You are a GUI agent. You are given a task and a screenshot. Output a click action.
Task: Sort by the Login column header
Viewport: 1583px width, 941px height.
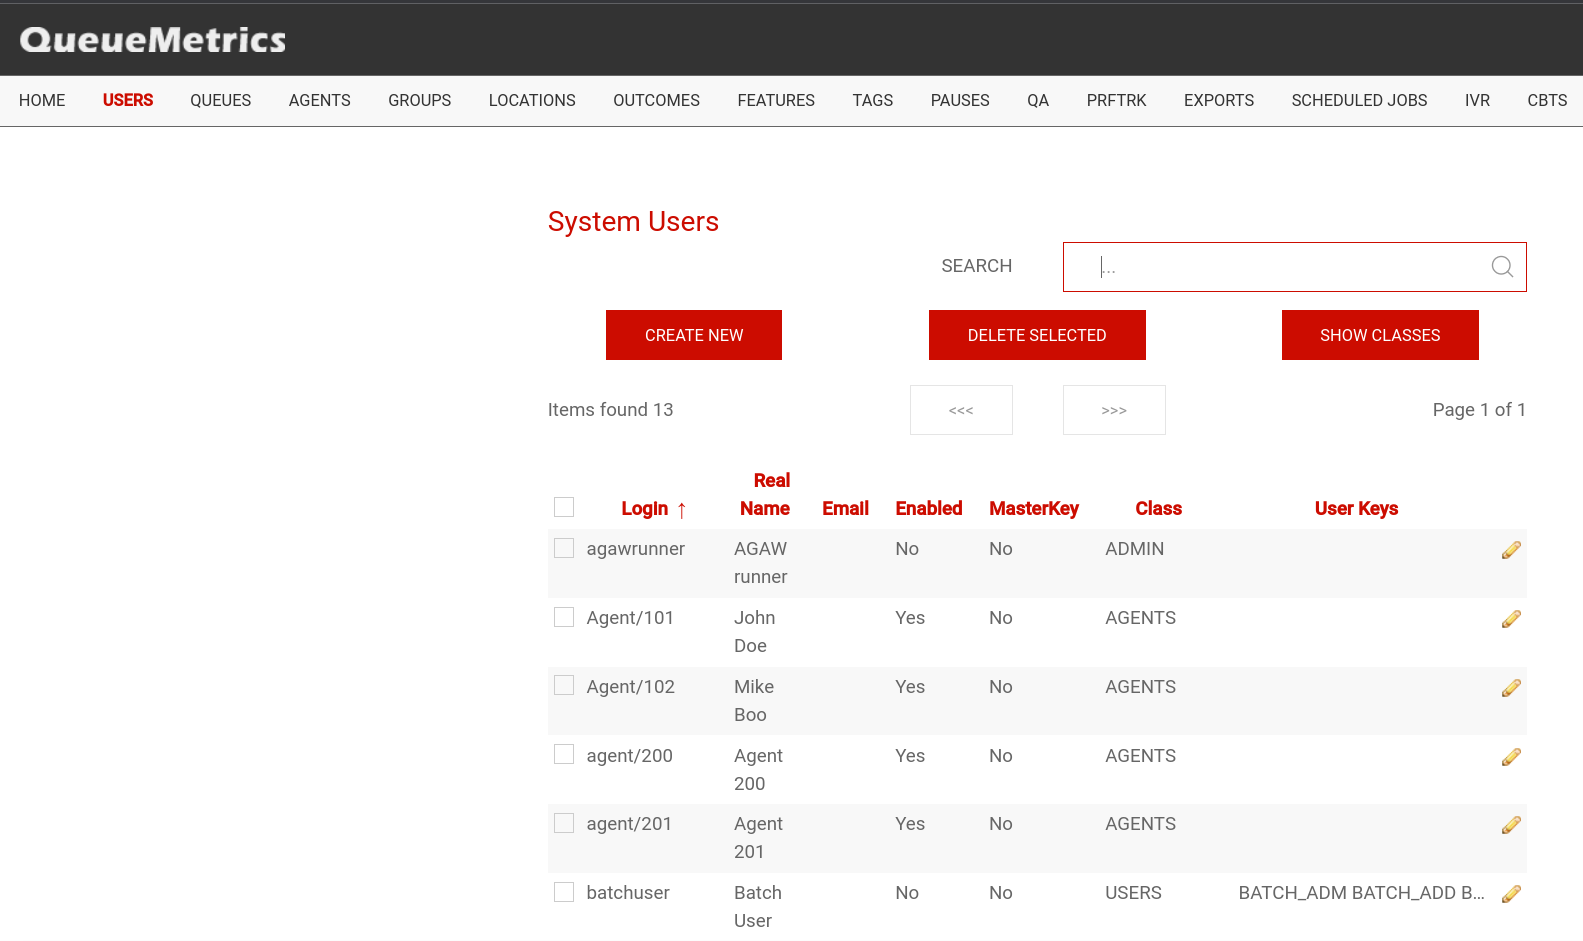(x=645, y=509)
